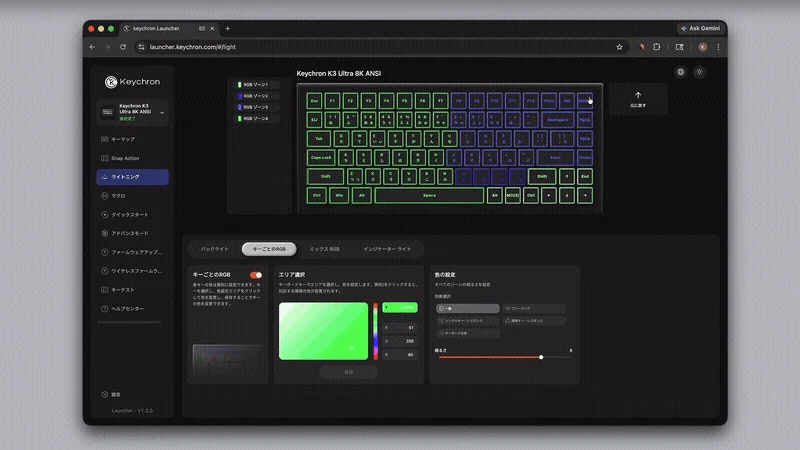Click the keyboard preview thumbnail
Viewport: 800px width, 450px height.
point(228,361)
